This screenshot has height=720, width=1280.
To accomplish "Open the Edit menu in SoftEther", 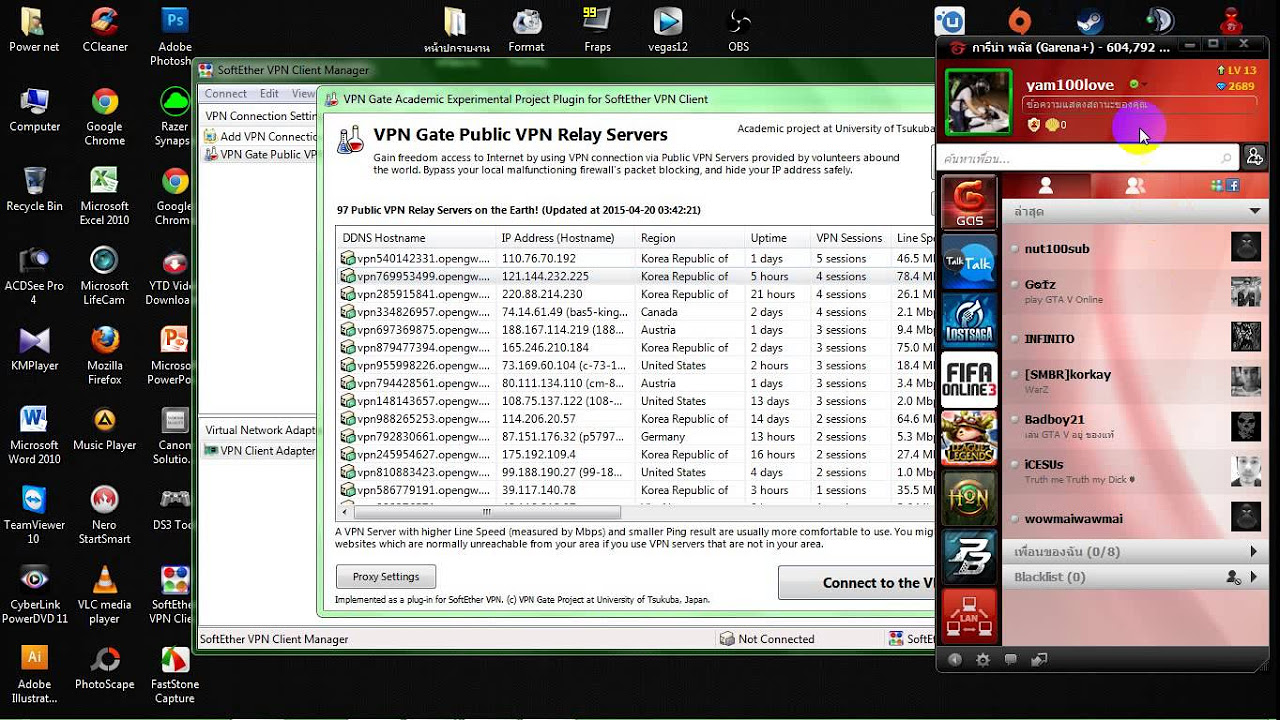I will [x=270, y=93].
